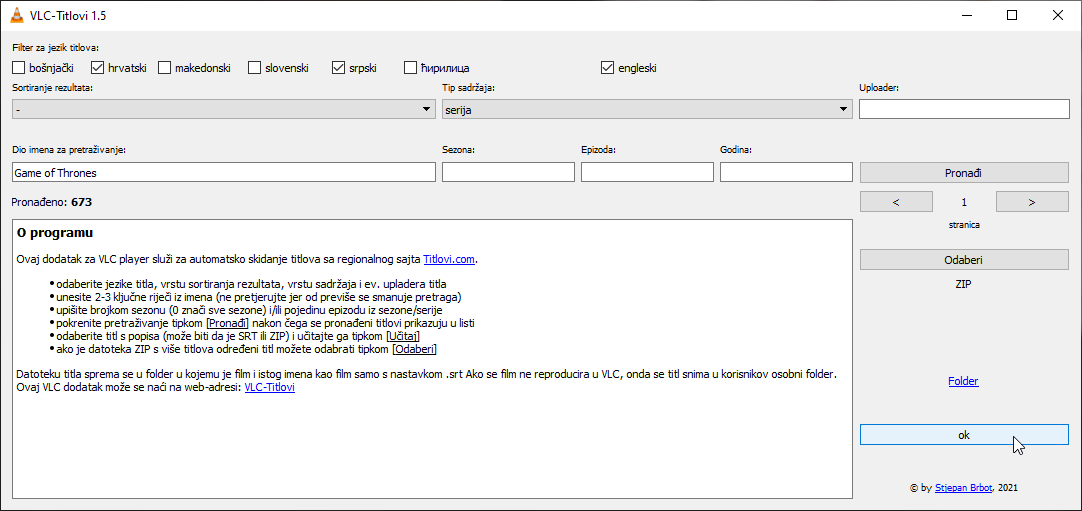Go to next page with > button

pyautogui.click(x=1032, y=202)
